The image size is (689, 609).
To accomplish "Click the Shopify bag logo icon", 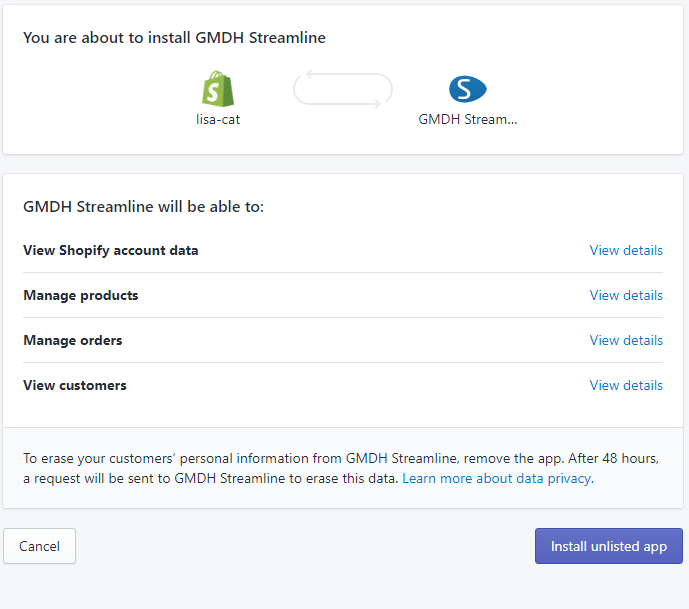I will (217, 90).
